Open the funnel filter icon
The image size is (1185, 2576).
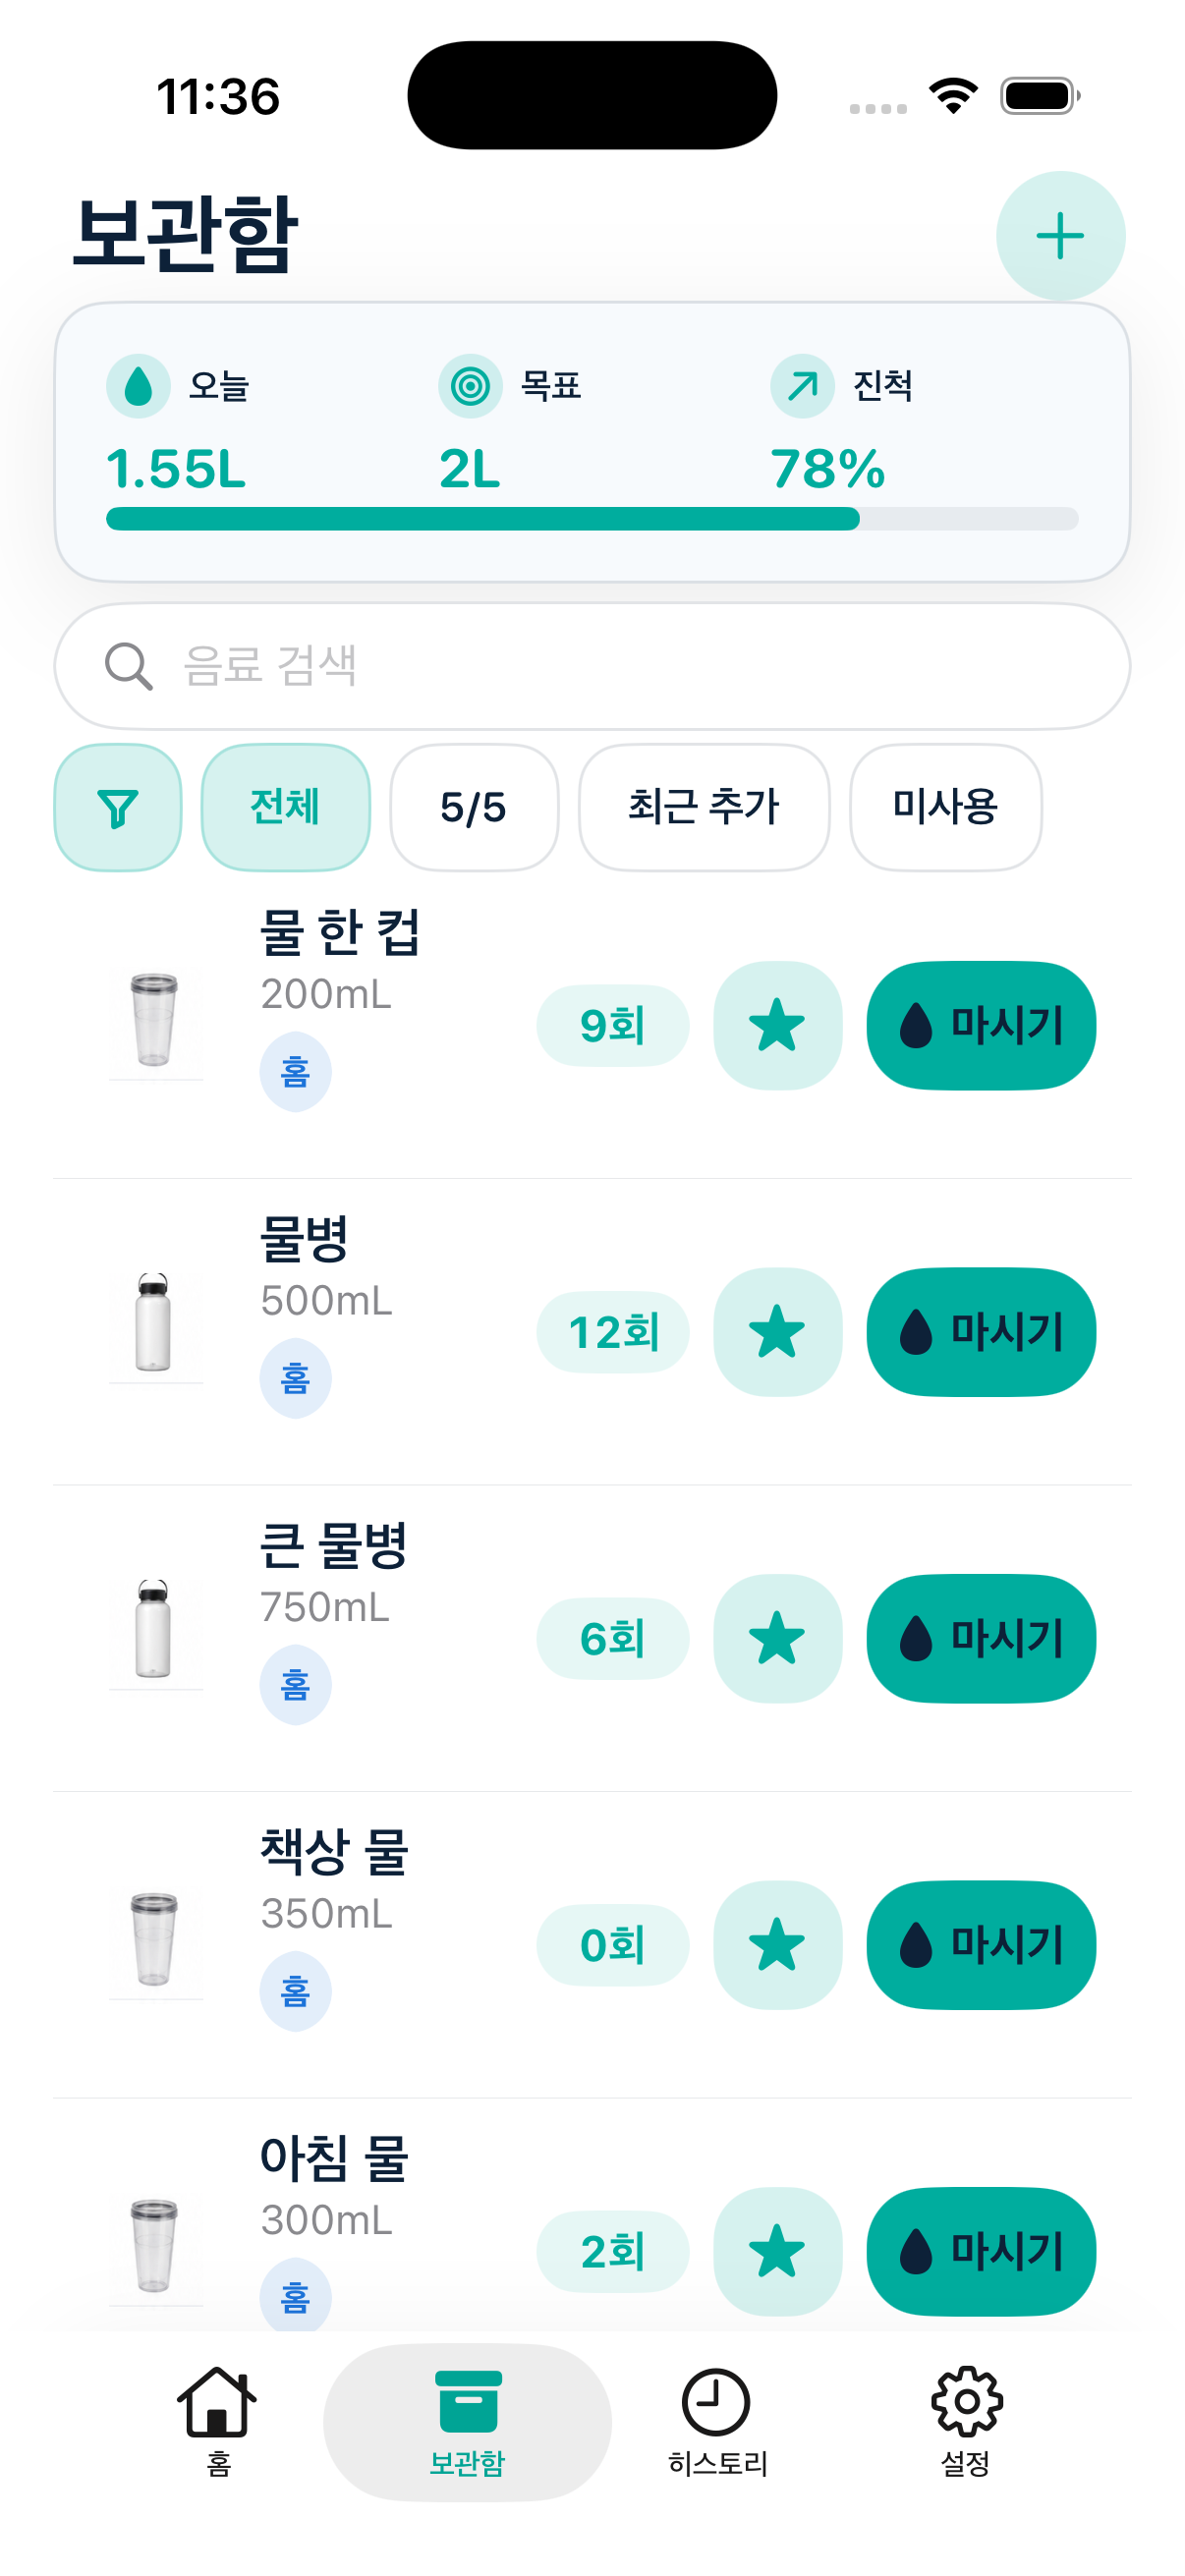(118, 807)
